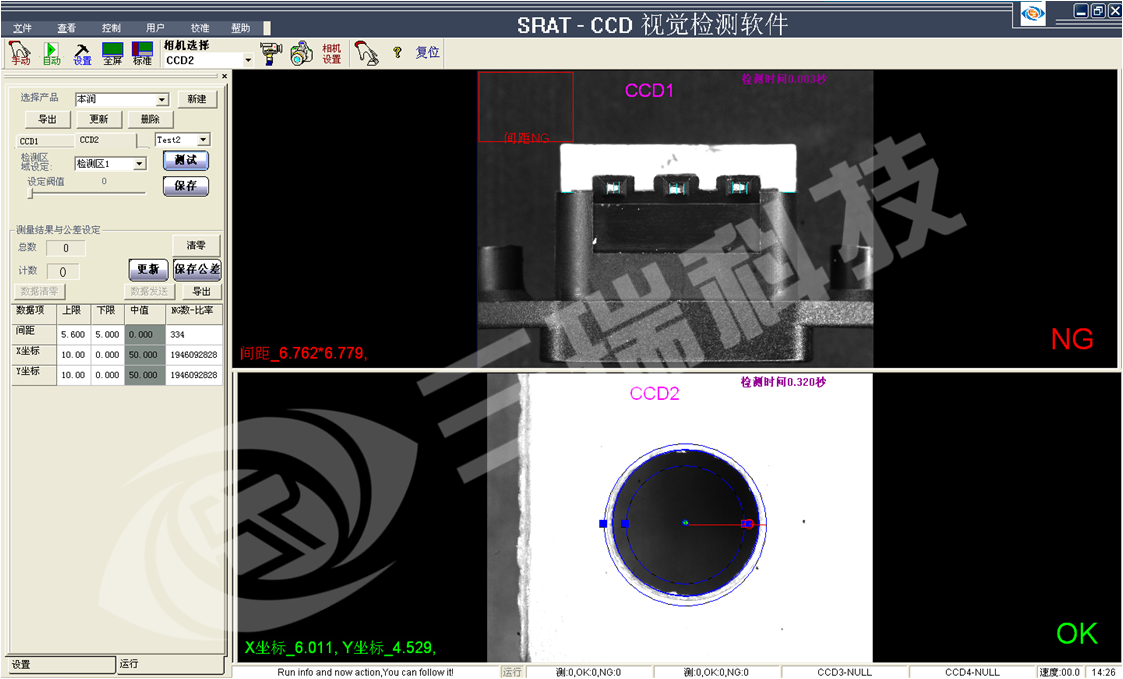
Task: Click the 清零 (Clear) button
Action: point(196,246)
